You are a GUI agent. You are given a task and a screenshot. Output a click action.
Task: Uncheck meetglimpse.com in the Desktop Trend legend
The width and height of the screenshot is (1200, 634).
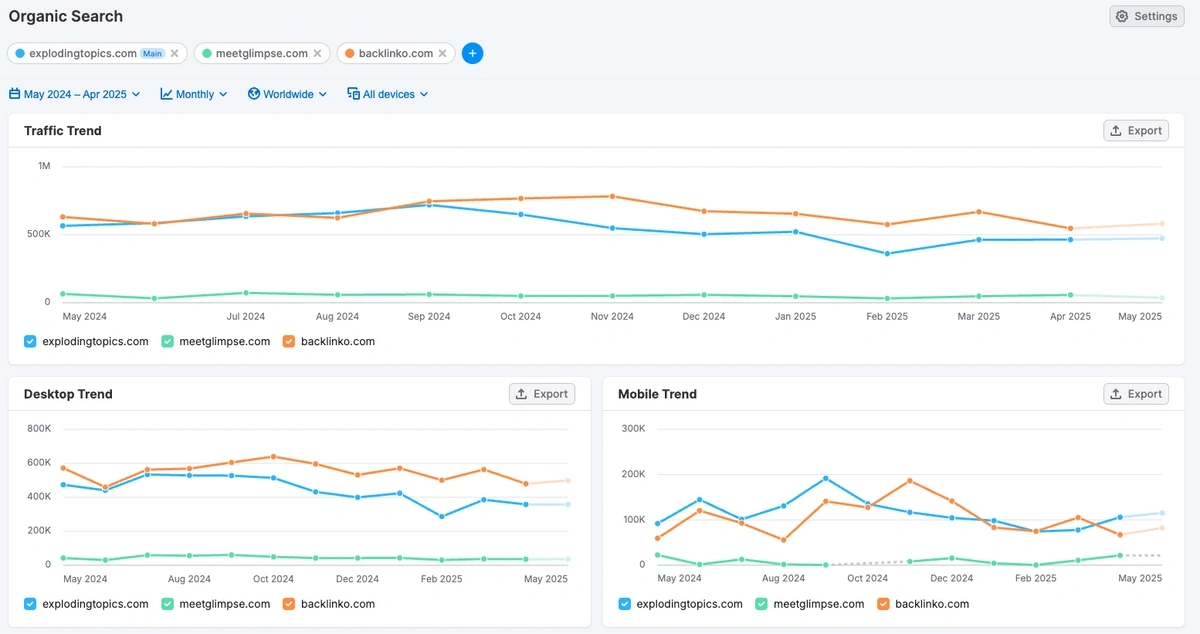click(167, 604)
